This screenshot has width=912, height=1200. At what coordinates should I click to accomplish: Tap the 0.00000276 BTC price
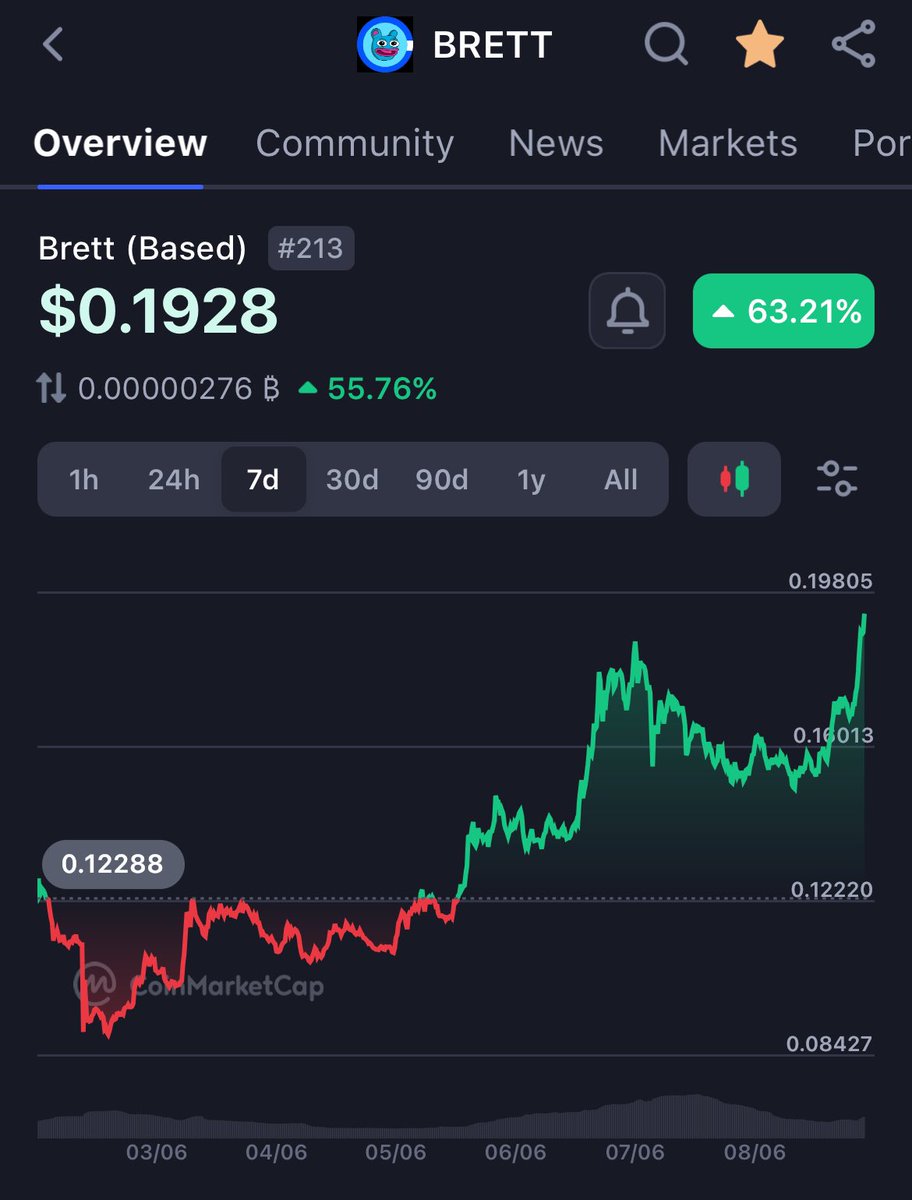click(179, 388)
